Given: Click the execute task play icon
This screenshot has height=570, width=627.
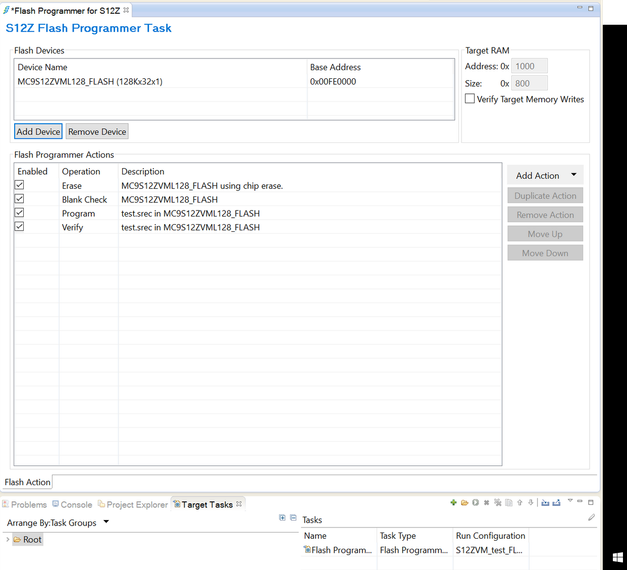Looking at the screenshot, I should (475, 503).
